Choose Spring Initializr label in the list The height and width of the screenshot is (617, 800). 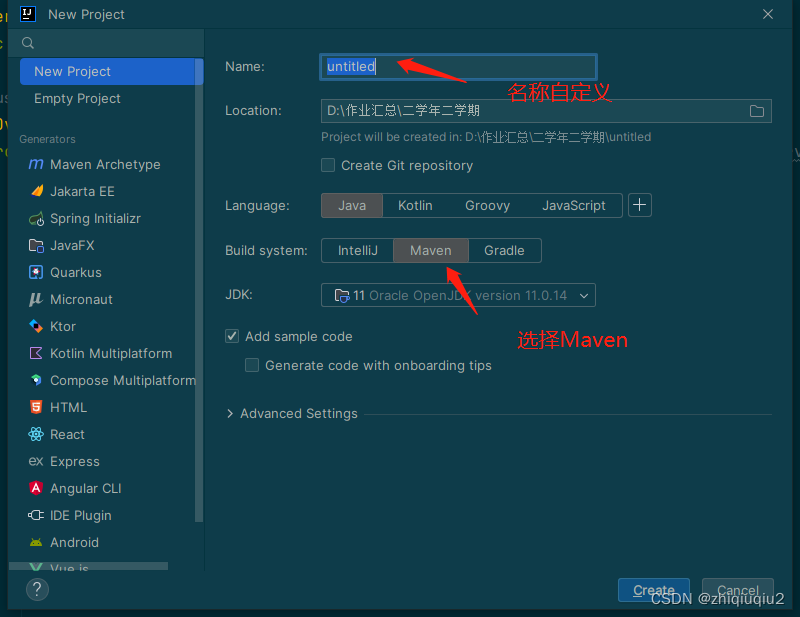coord(95,219)
